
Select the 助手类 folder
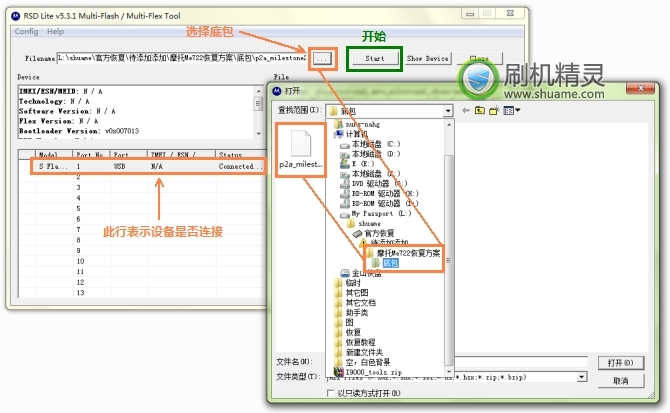pos(352,312)
